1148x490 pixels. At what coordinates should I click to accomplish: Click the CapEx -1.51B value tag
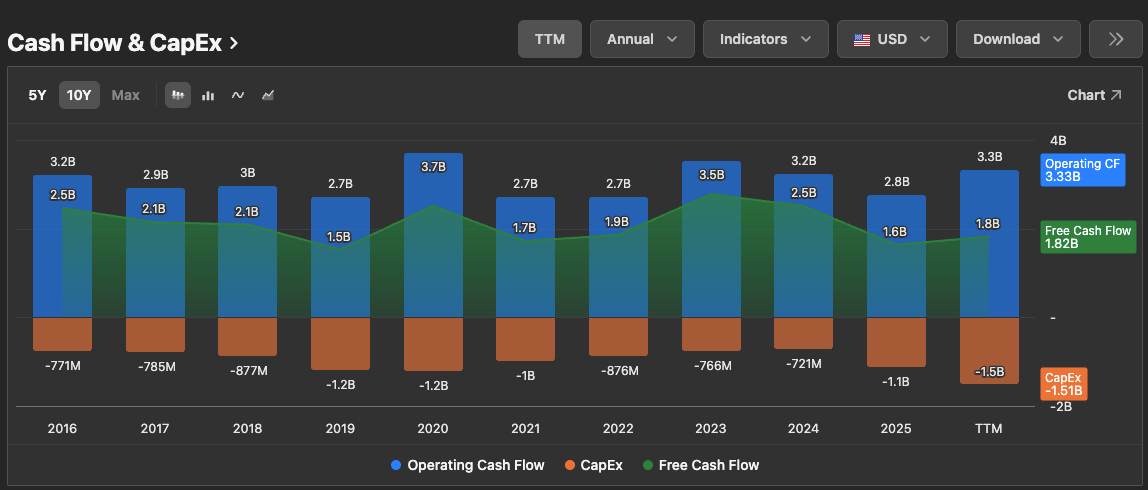click(1064, 384)
